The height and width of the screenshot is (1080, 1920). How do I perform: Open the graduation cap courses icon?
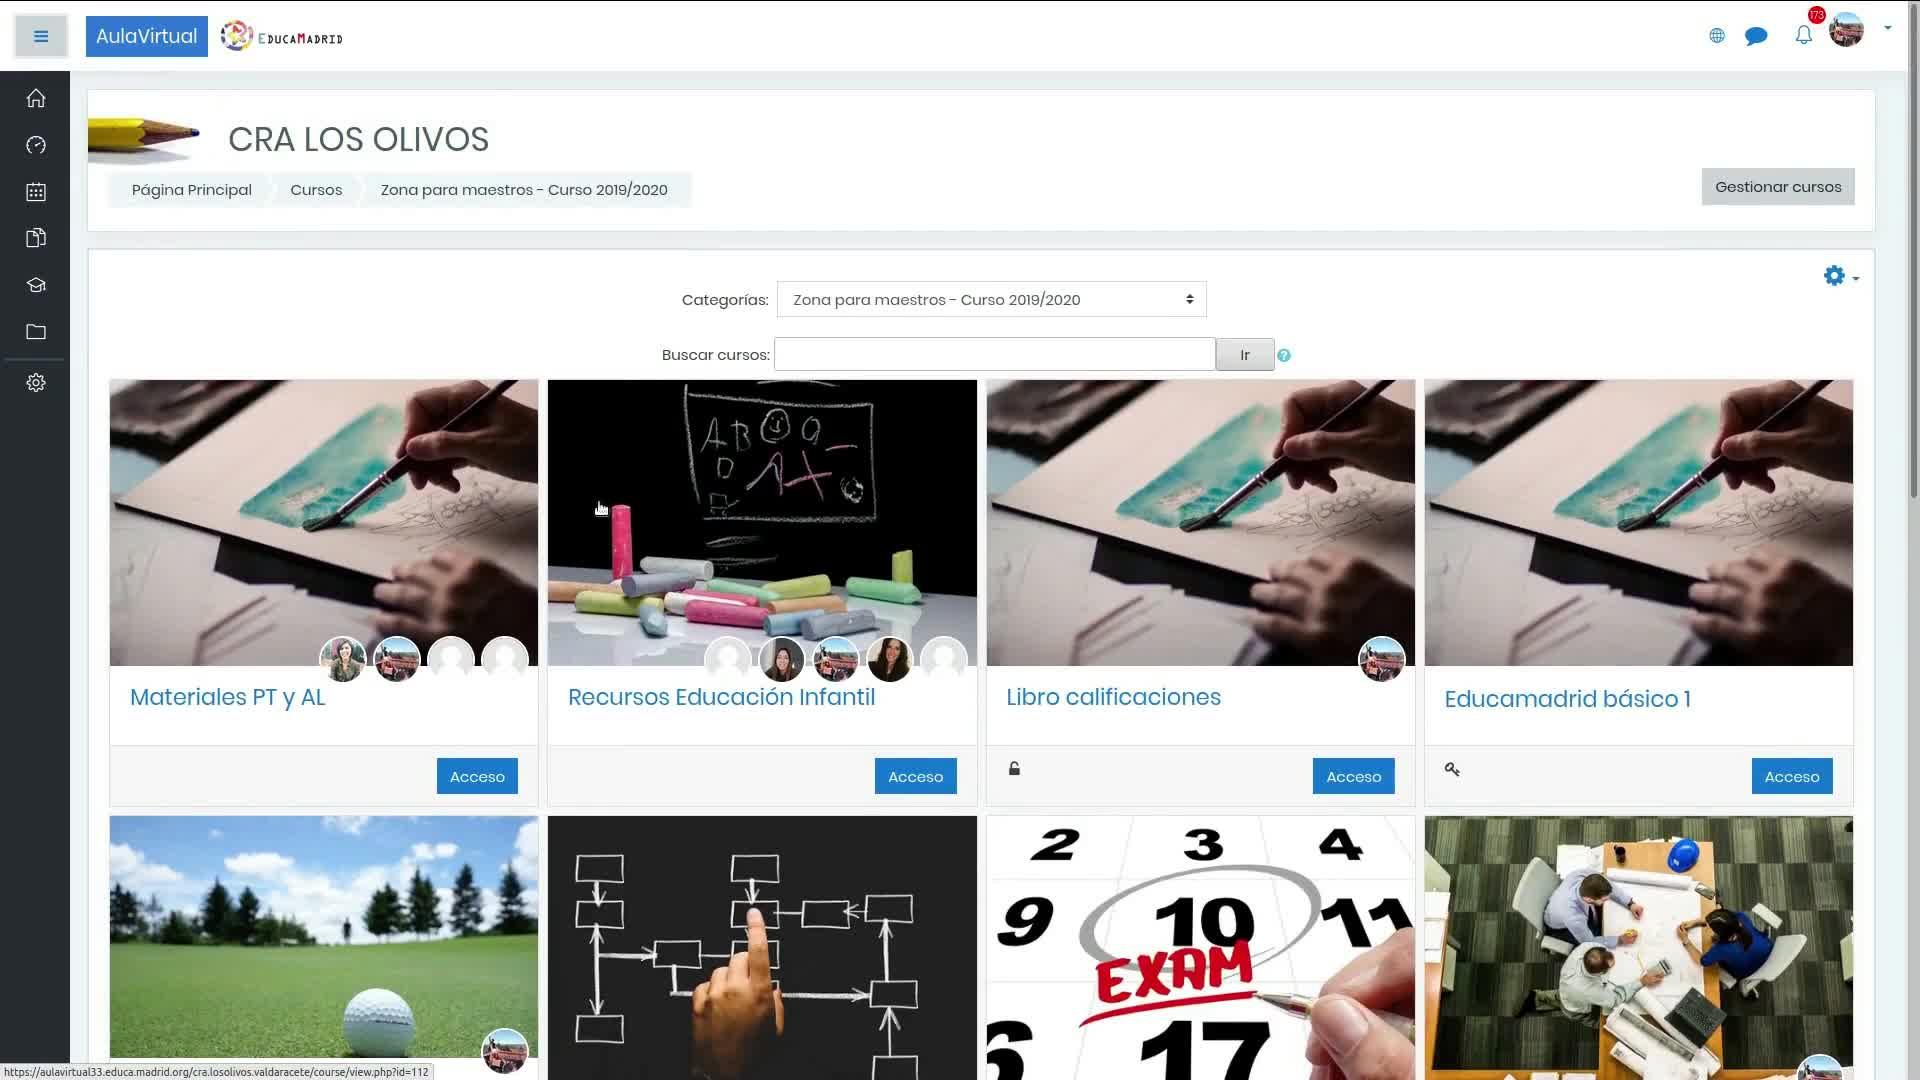coord(36,285)
